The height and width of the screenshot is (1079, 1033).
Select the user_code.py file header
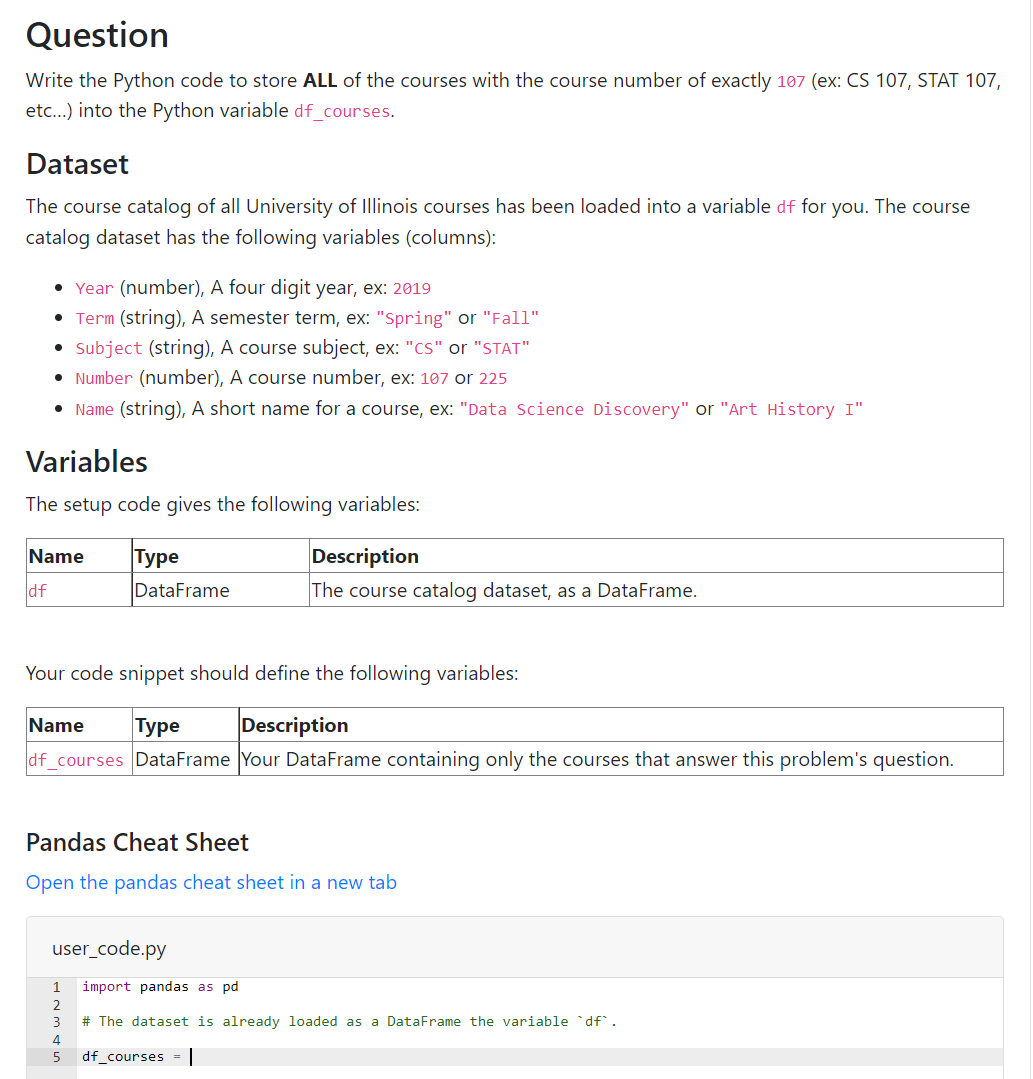click(109, 947)
